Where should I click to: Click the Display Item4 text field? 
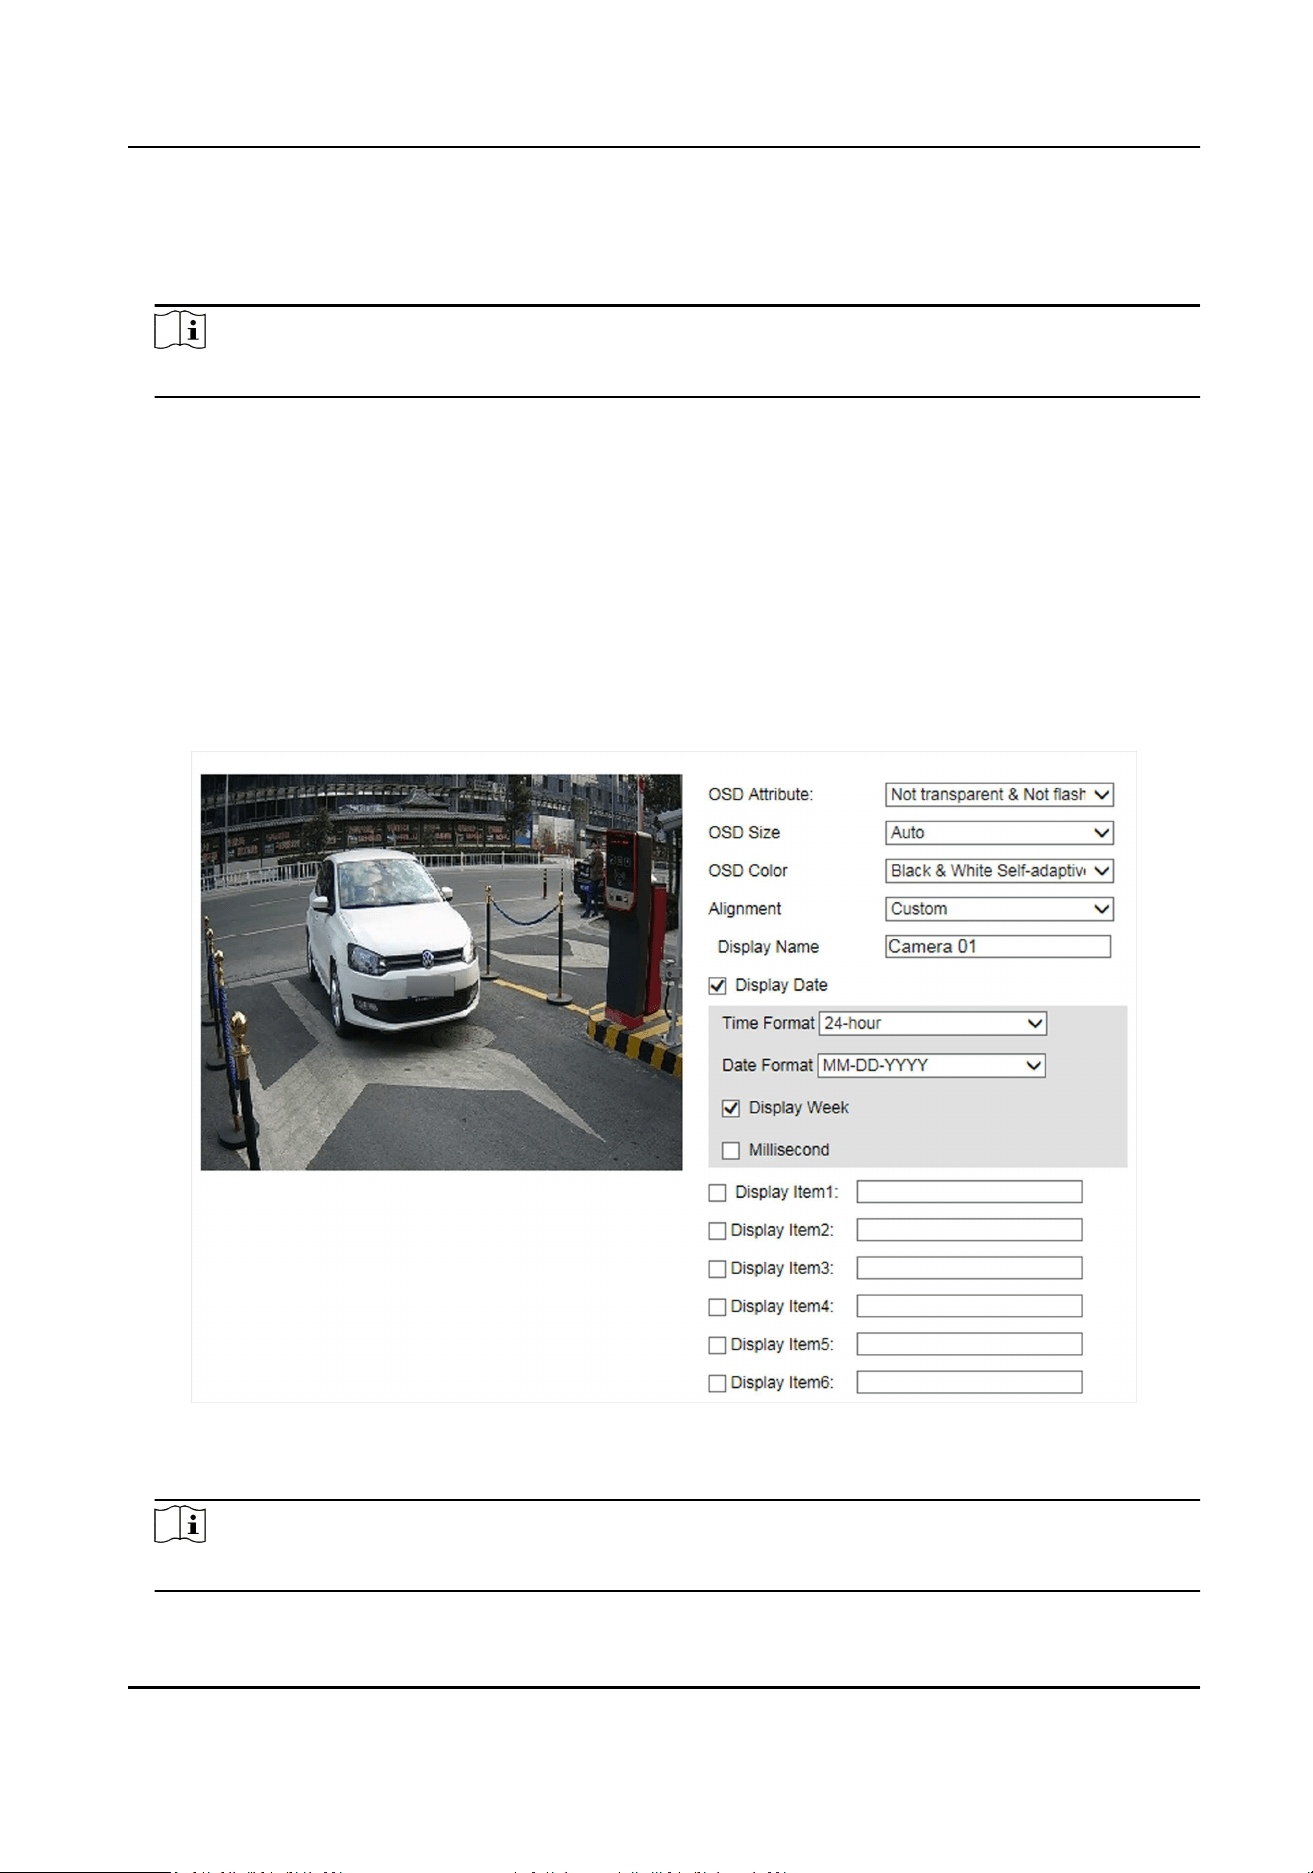[x=969, y=1305]
